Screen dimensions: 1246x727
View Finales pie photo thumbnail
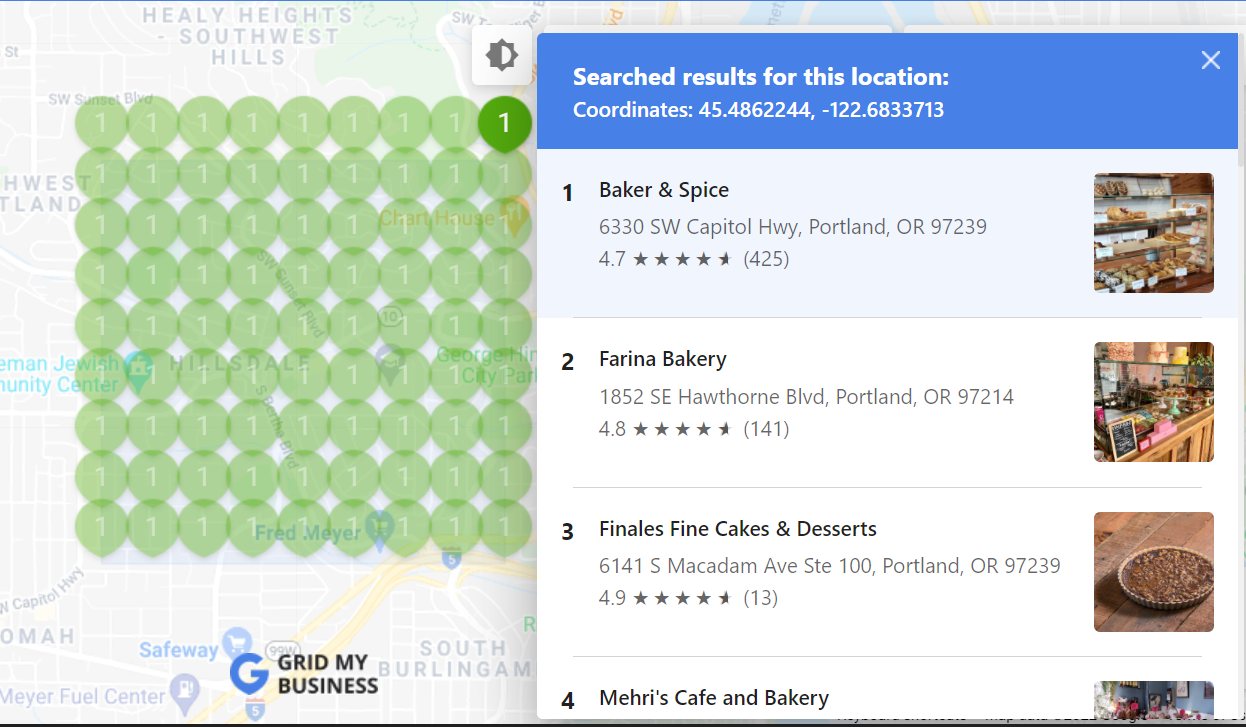[x=1153, y=572]
